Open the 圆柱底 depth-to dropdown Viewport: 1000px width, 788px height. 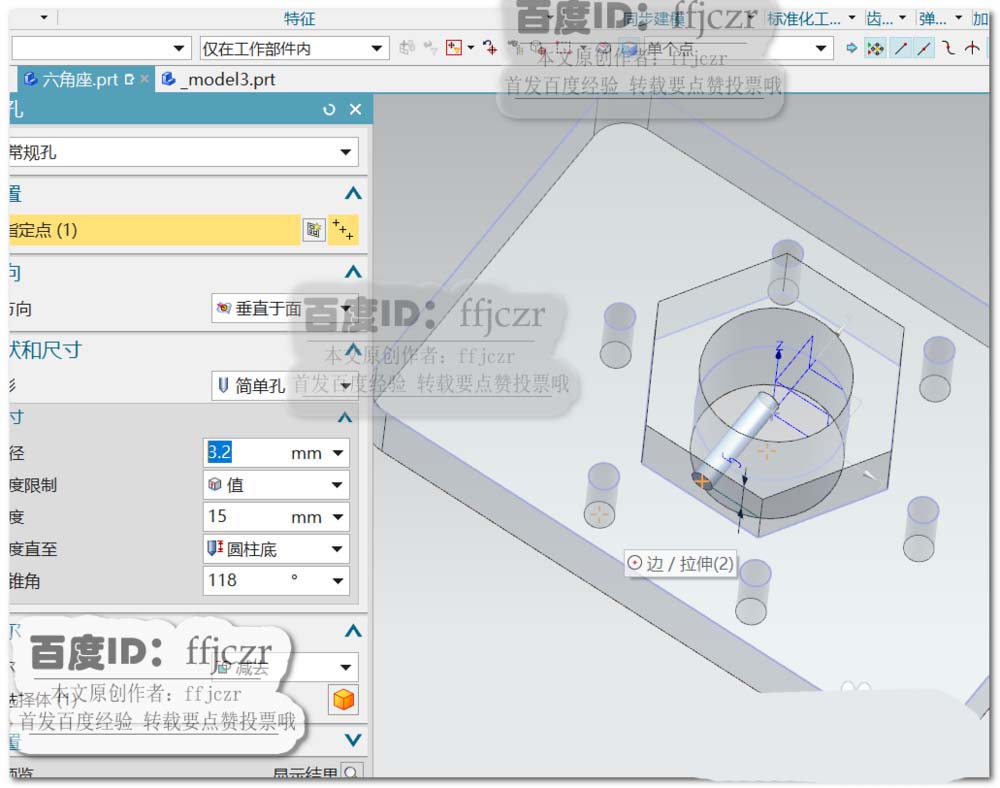point(276,549)
